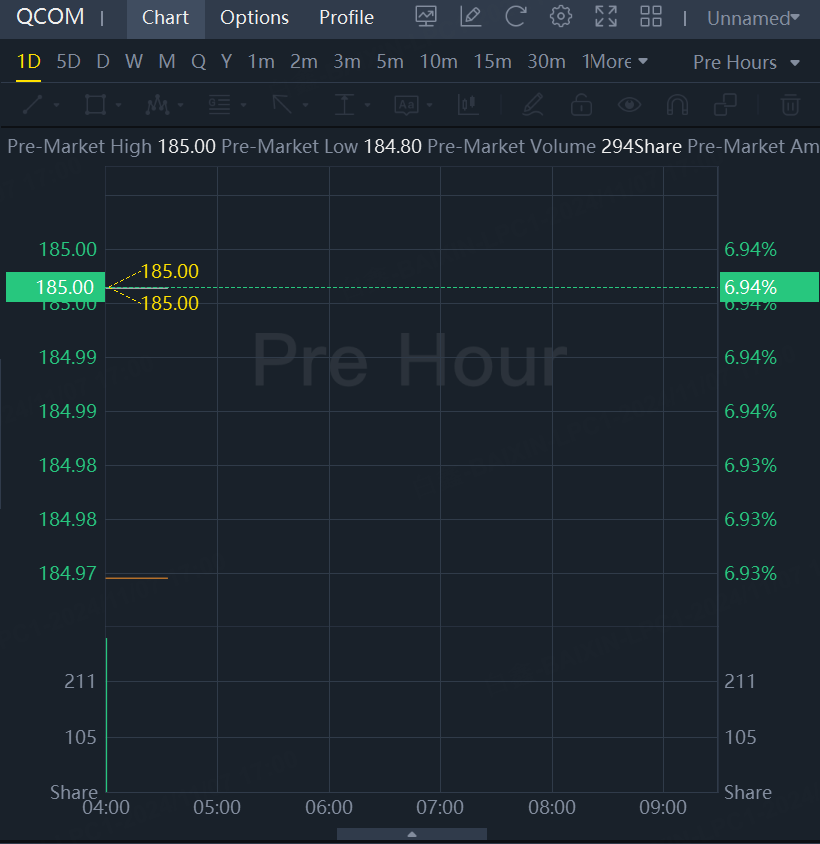This screenshot has height=844, width=820.
Task: Select the D daily timeframe
Action: (103, 61)
